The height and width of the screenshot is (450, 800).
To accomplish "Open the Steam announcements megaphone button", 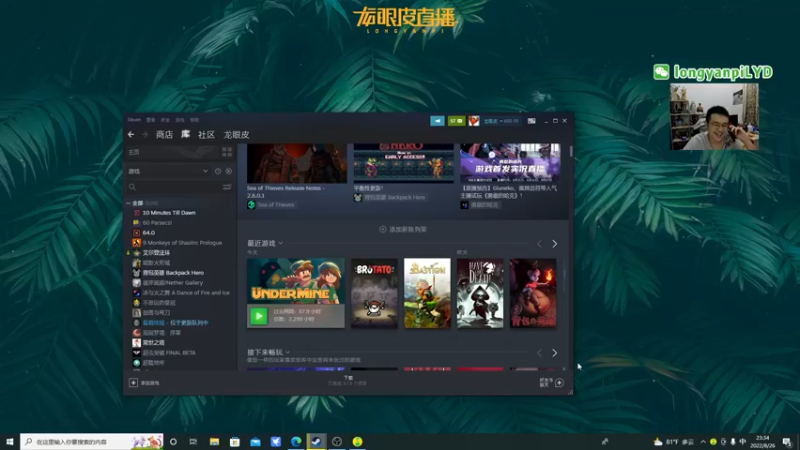I will (x=437, y=121).
